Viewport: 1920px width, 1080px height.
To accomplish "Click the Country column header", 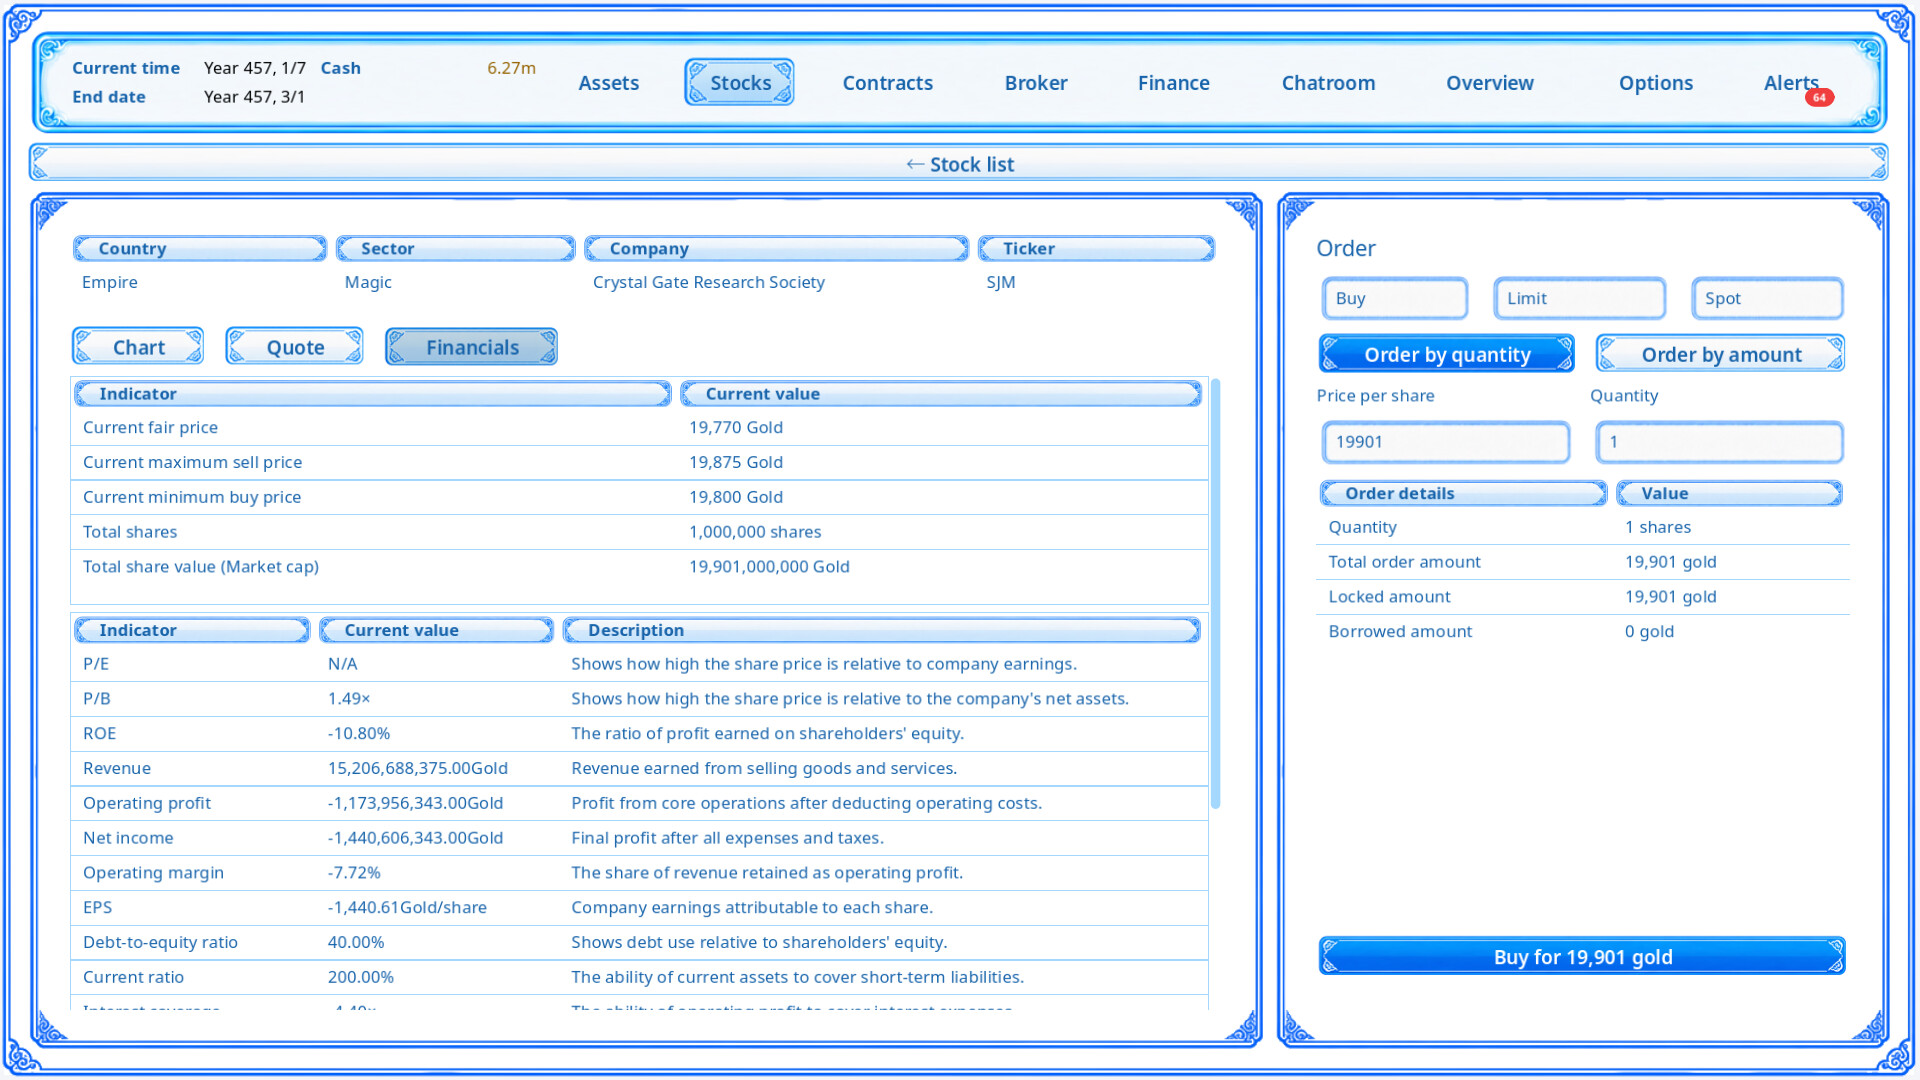I will click(200, 249).
